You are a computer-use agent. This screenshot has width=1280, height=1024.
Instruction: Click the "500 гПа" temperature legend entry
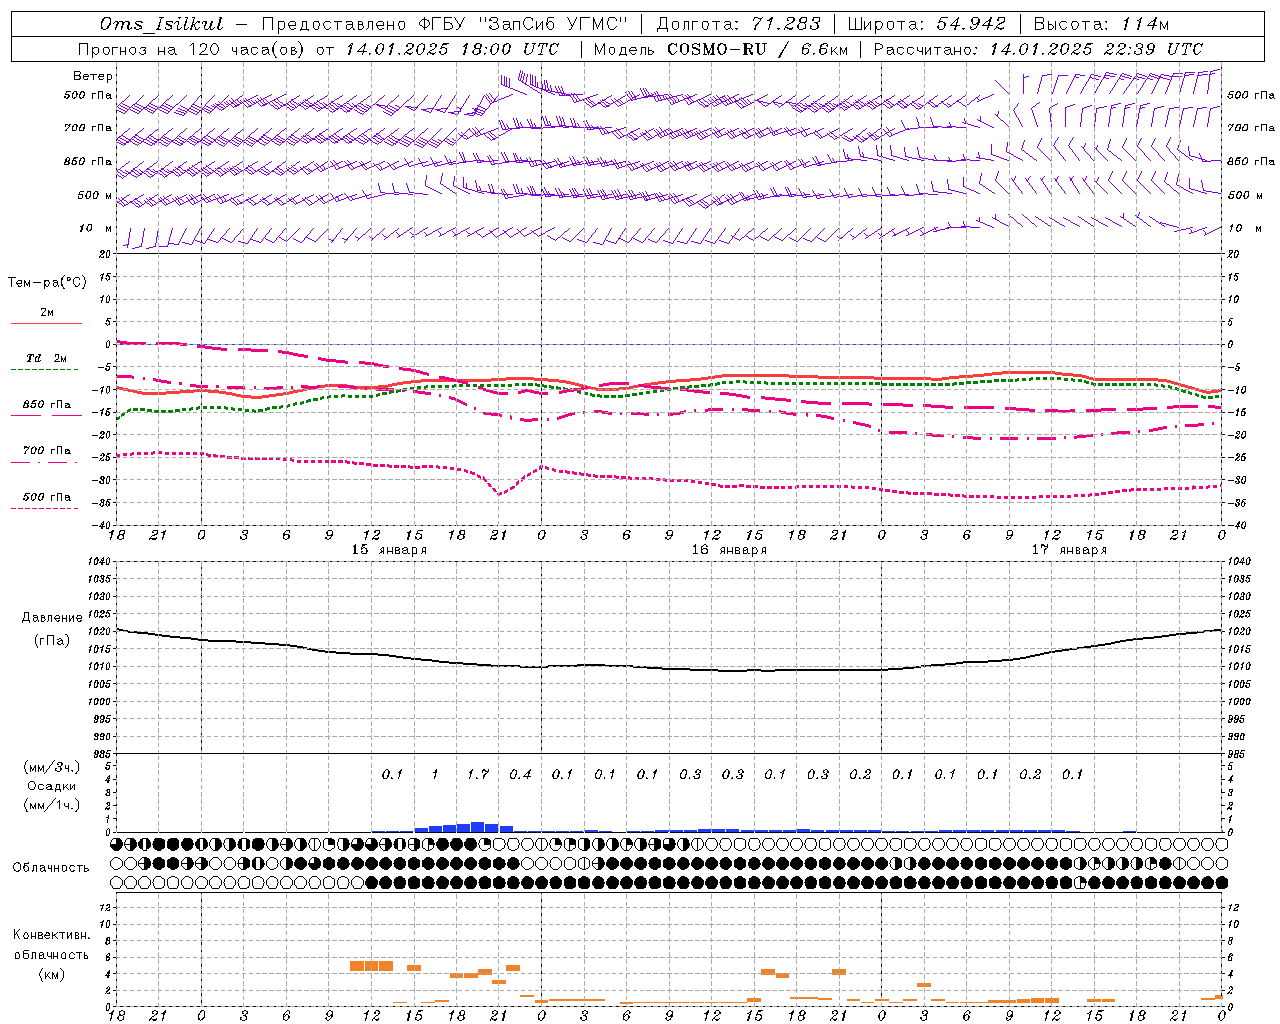pos(47,496)
